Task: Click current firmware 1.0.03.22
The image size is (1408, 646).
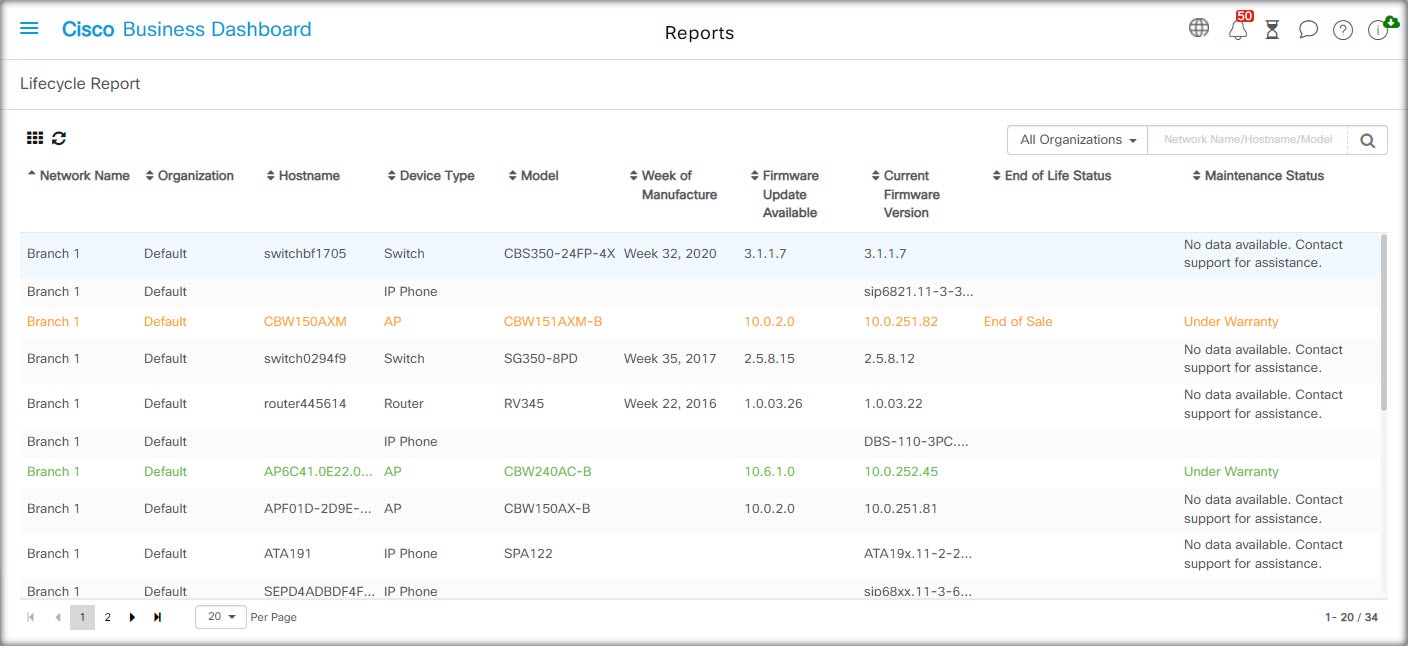Action: coord(893,404)
